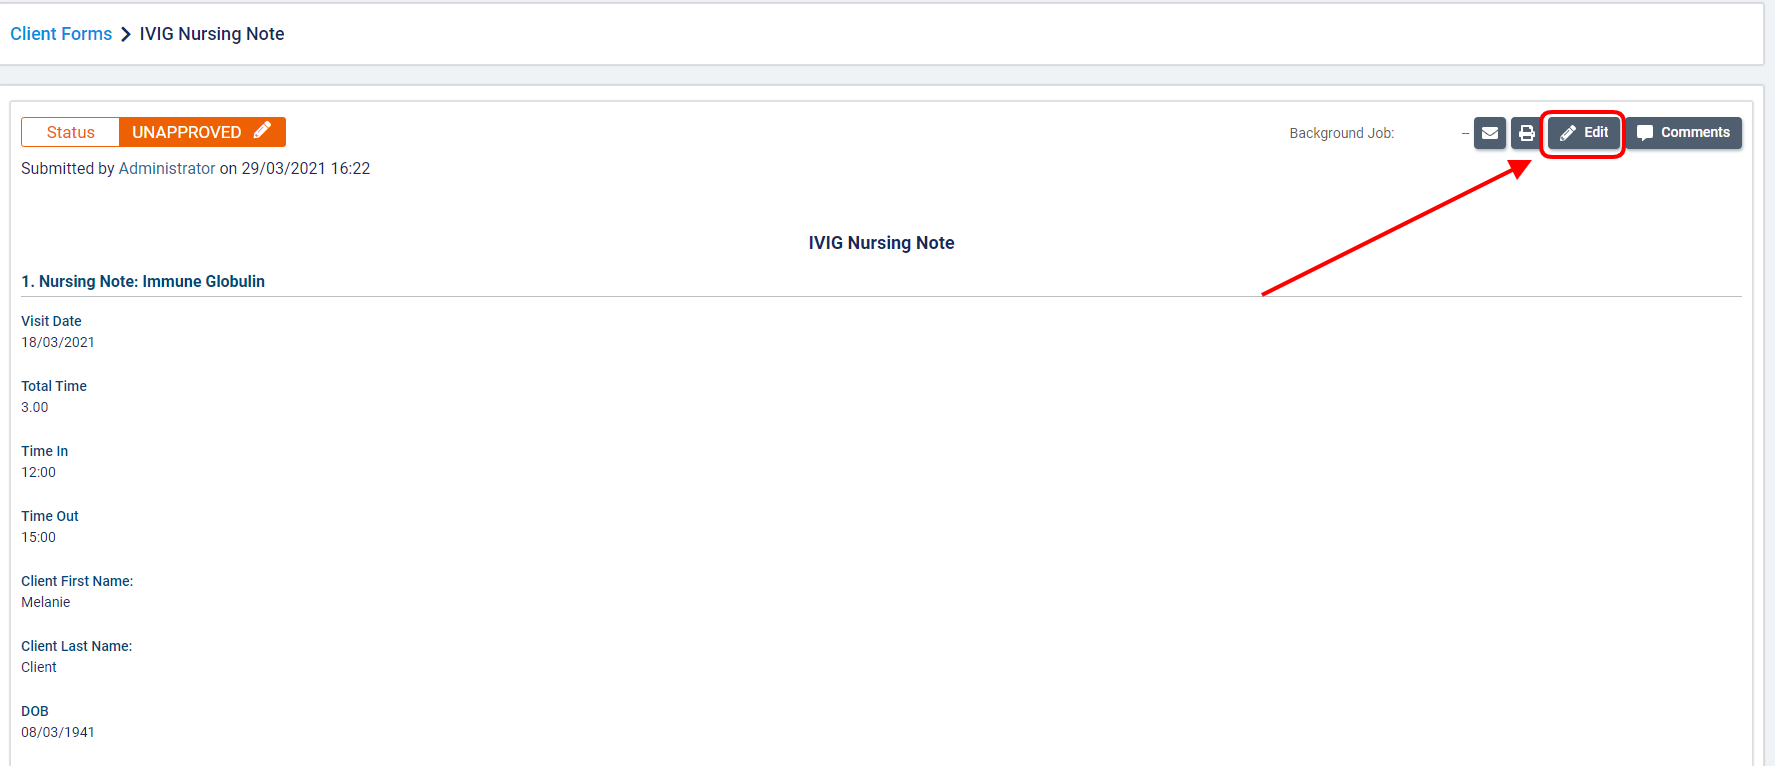Click the Time In value 12:00

(39, 472)
